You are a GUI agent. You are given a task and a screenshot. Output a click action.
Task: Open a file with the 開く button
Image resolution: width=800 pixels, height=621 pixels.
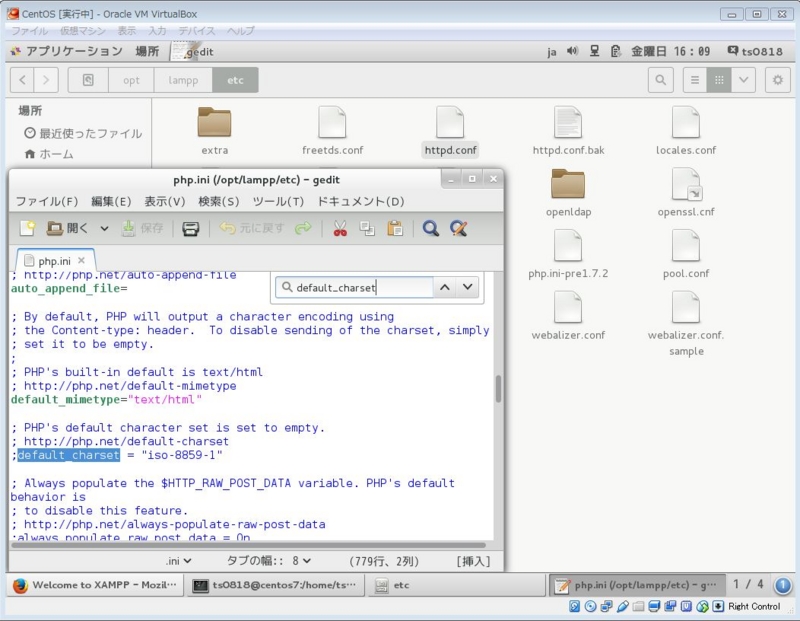(x=67, y=228)
